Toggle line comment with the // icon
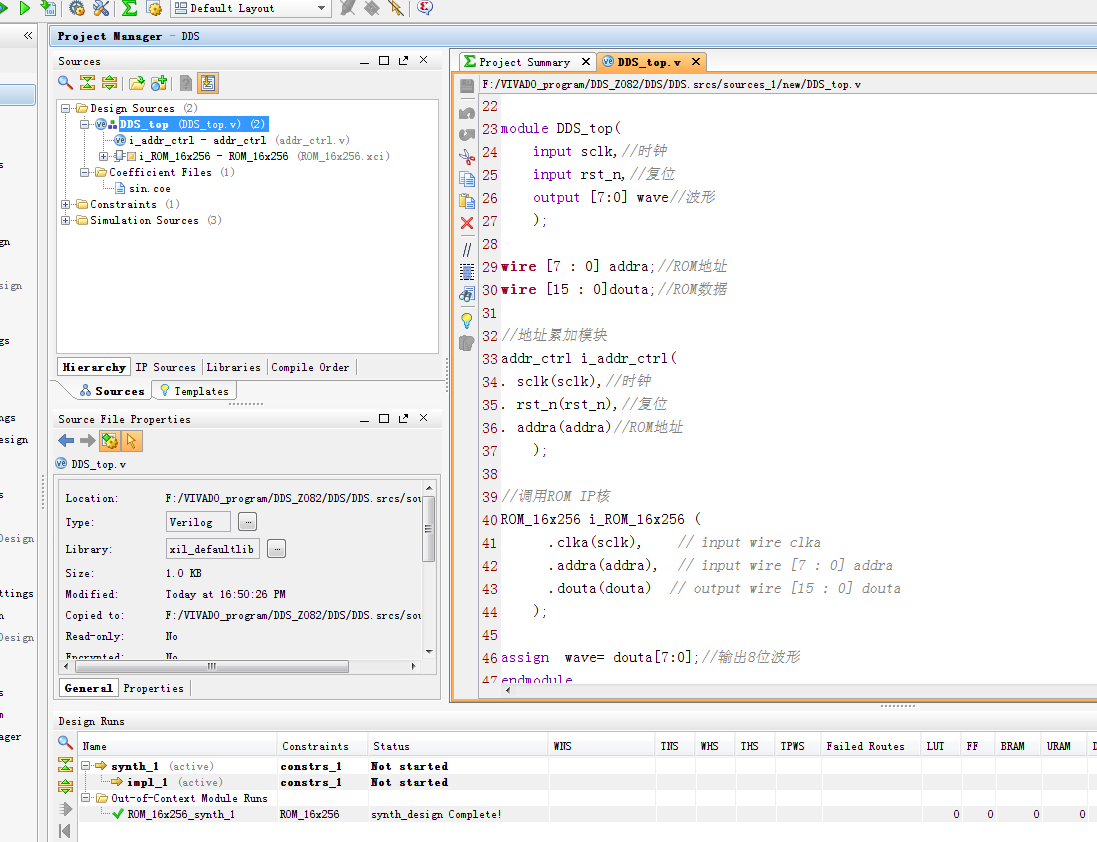 [467, 249]
